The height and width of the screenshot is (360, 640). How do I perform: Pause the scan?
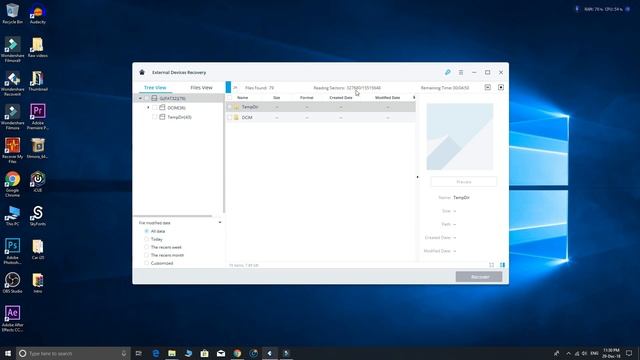coord(488,87)
